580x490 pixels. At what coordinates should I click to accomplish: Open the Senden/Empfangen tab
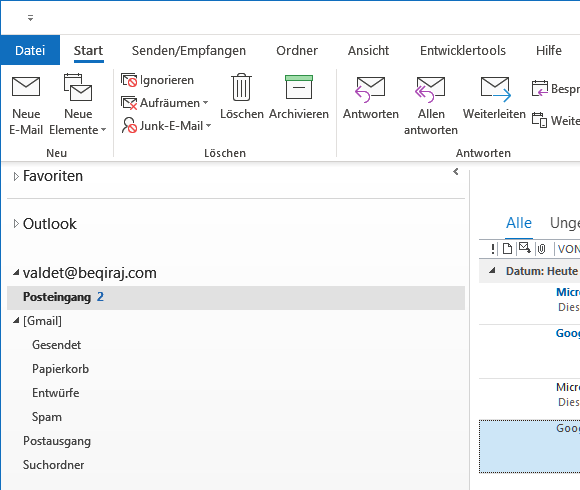point(189,50)
